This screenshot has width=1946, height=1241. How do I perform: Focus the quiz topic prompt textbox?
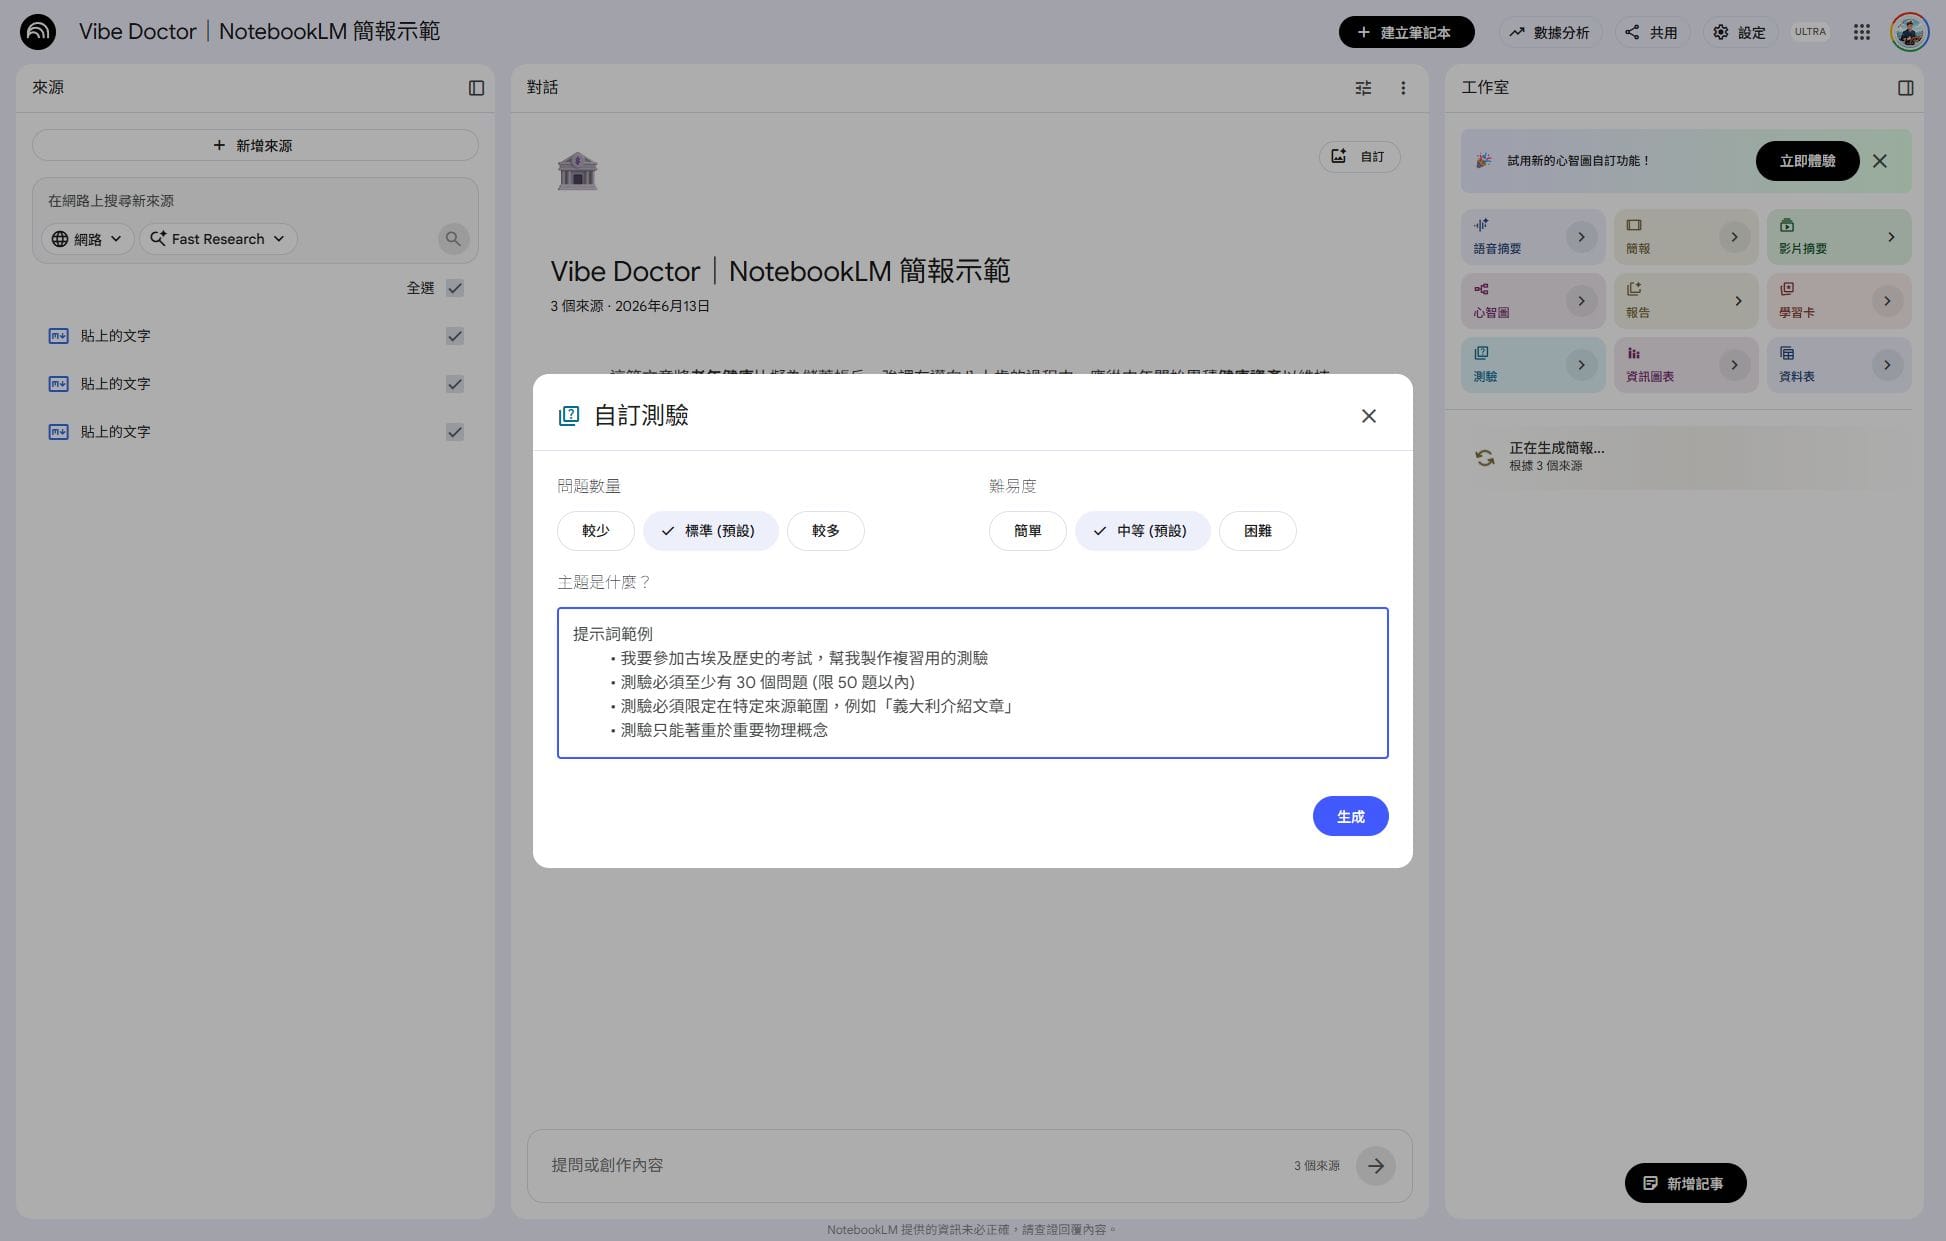[972, 683]
